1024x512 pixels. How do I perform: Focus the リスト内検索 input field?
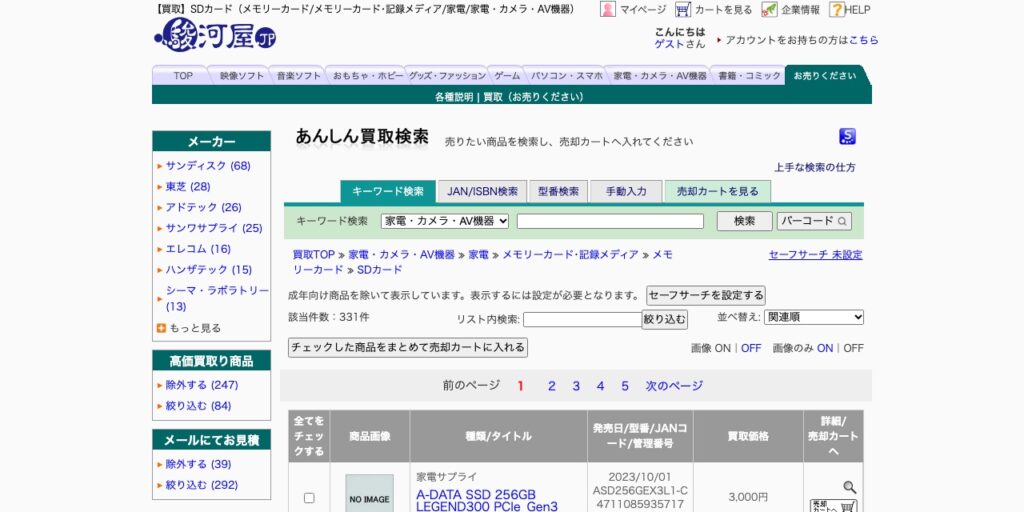click(583, 319)
